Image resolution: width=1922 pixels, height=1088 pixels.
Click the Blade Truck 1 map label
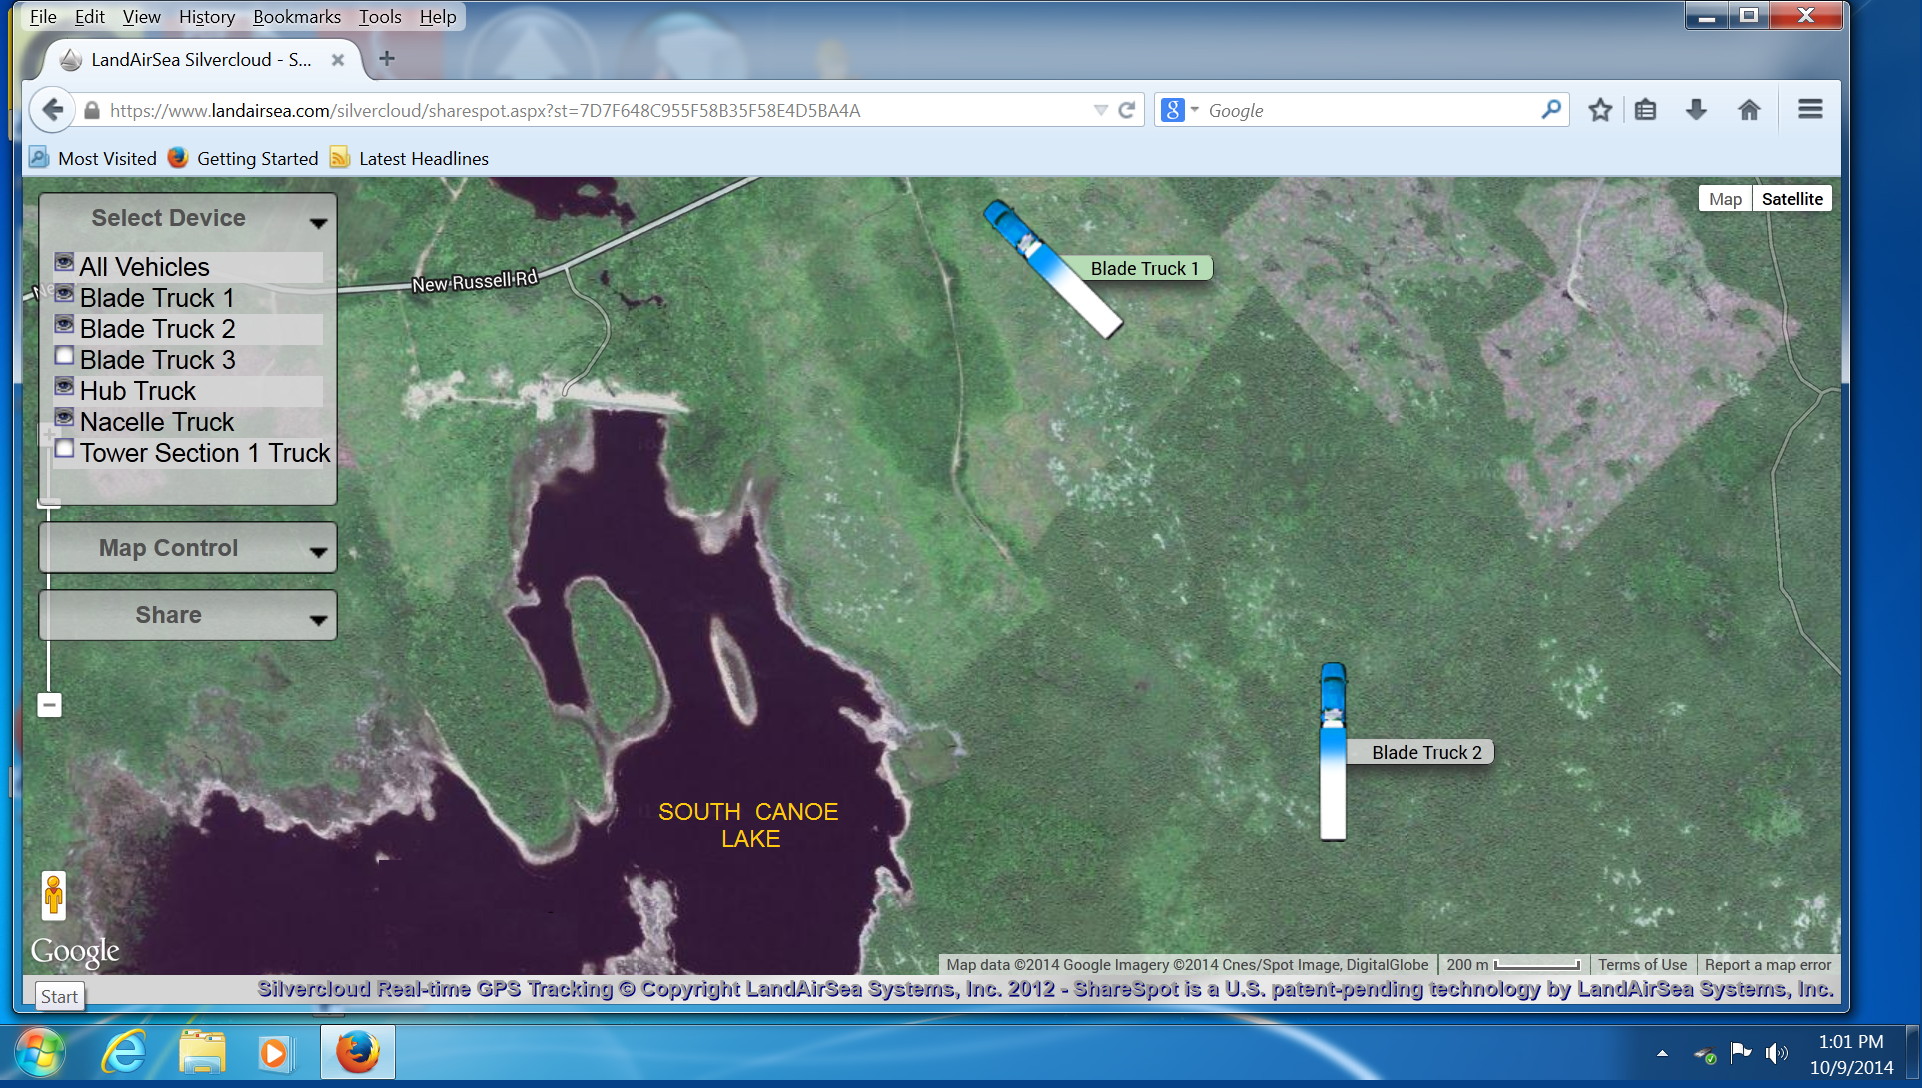(1144, 268)
